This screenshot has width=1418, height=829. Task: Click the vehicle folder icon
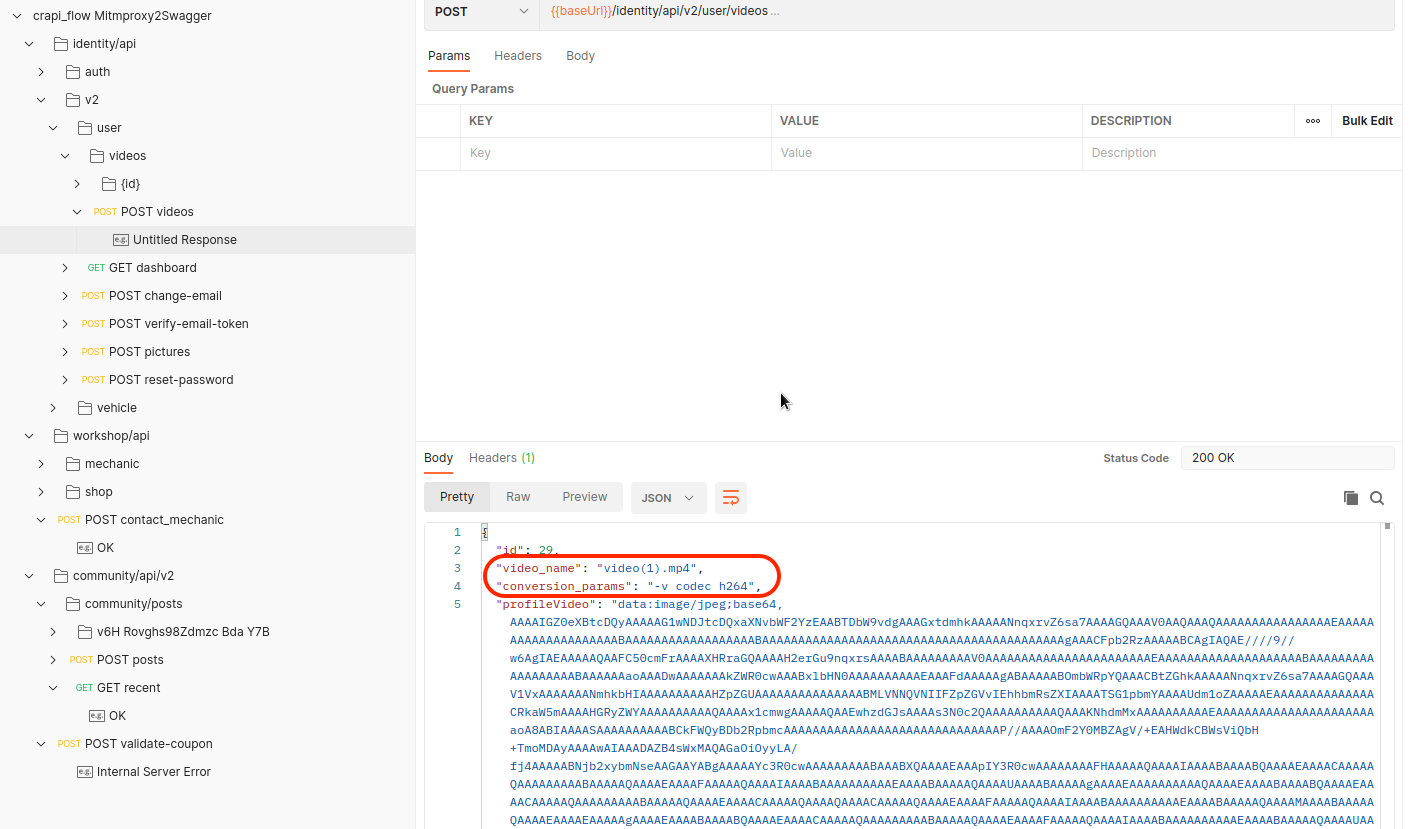85,408
